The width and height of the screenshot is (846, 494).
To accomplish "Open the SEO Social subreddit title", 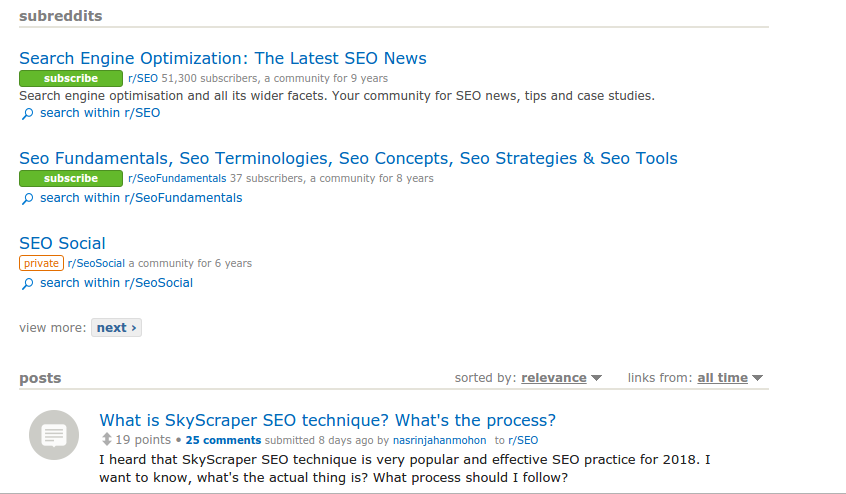I will click(x=62, y=243).
